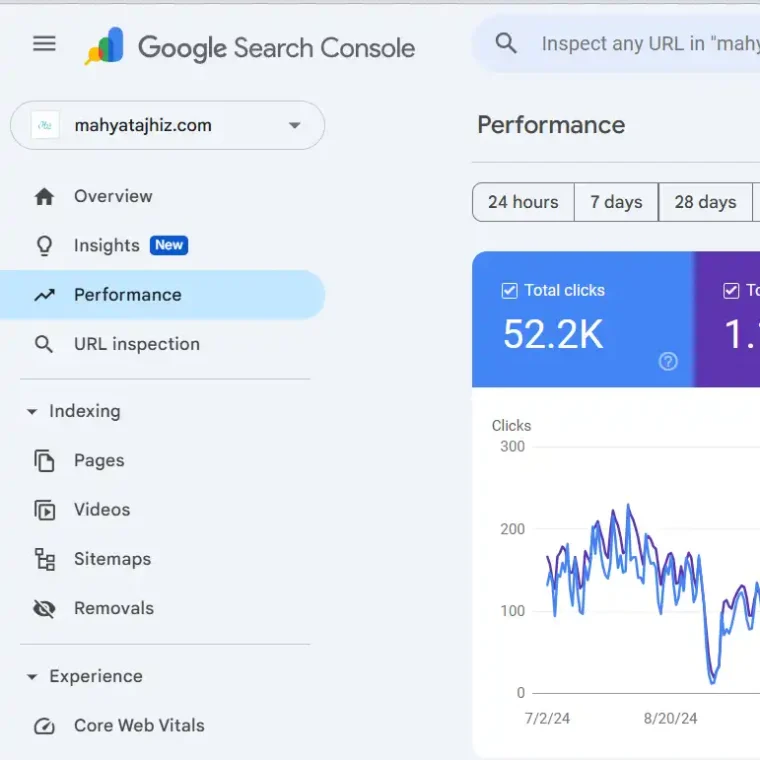This screenshot has width=760, height=760.
Task: Click the Total clicks help icon
Action: point(668,362)
